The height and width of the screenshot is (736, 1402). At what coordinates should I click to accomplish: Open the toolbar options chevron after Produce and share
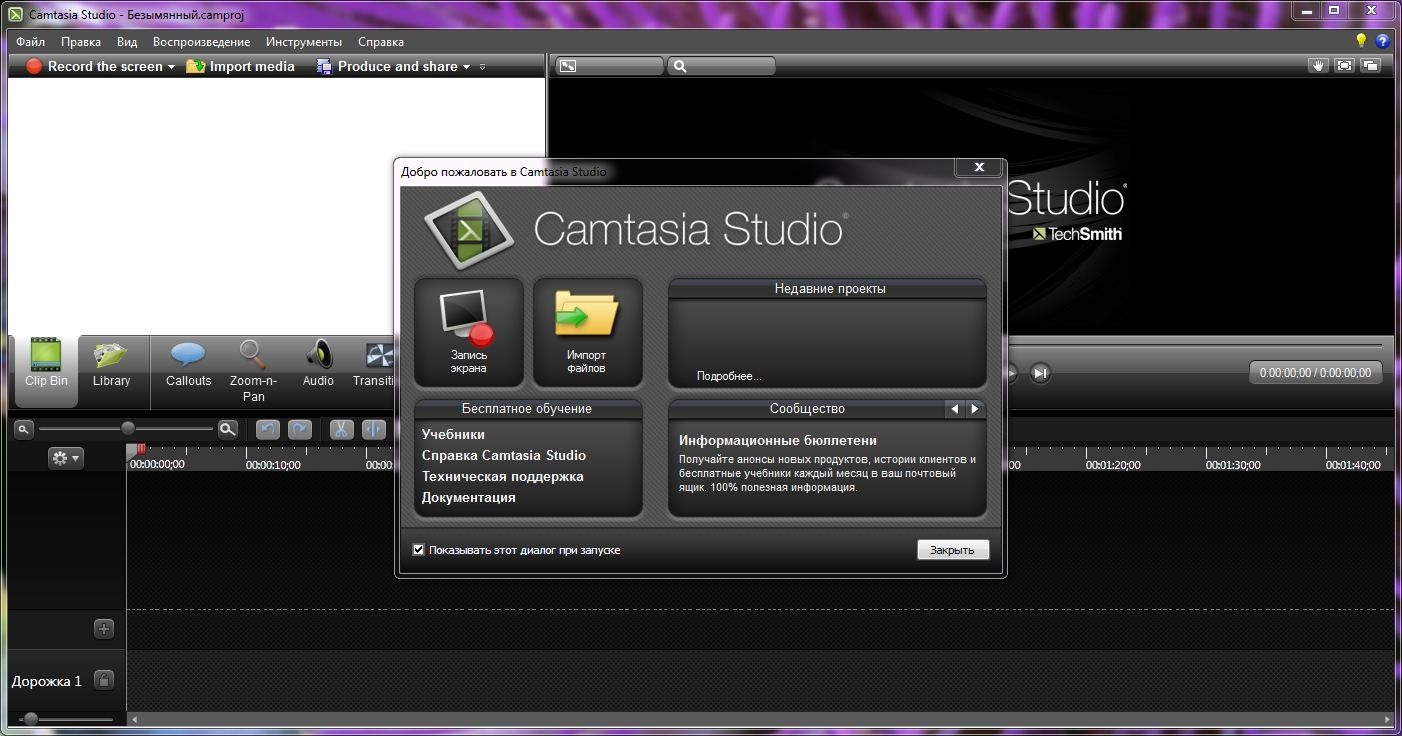click(x=482, y=67)
